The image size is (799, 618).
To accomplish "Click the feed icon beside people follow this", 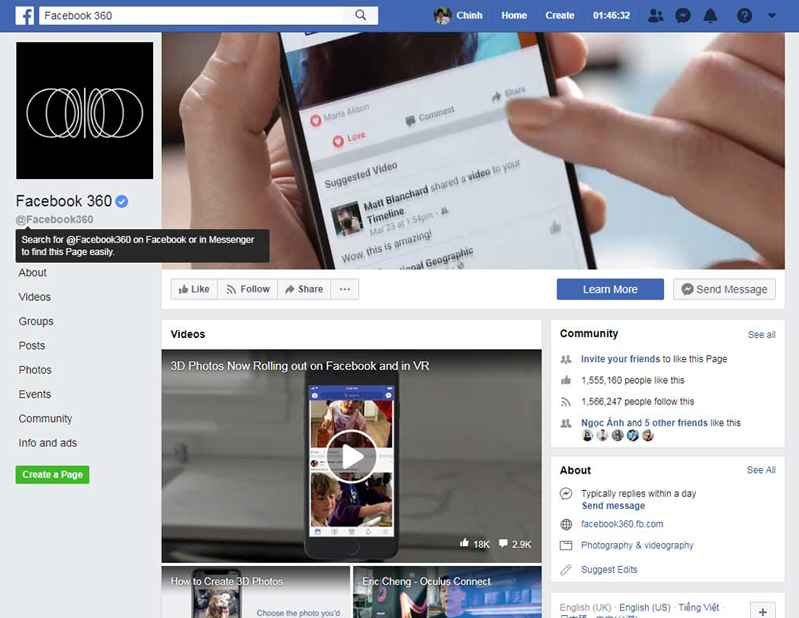I will pos(566,402).
